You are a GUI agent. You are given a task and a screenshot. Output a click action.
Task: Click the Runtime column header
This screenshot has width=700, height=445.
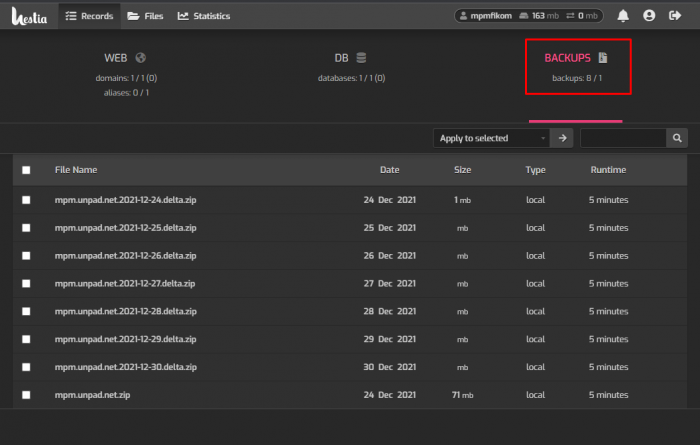[x=608, y=170]
